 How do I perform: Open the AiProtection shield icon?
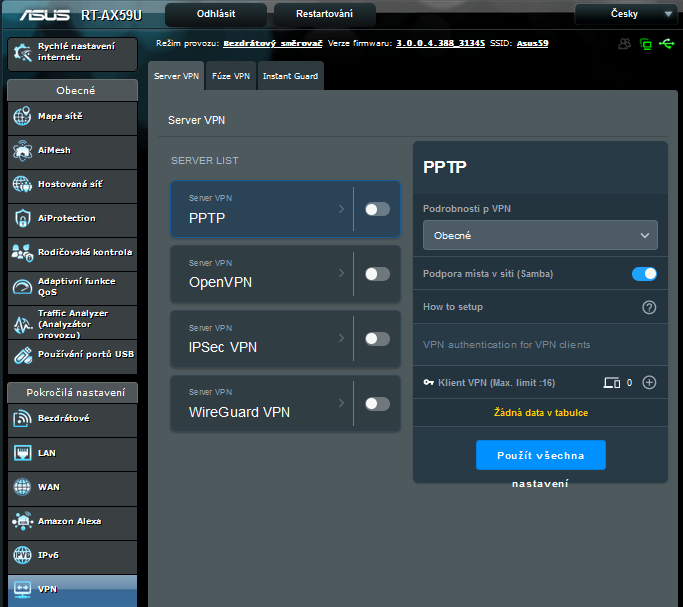point(22,219)
